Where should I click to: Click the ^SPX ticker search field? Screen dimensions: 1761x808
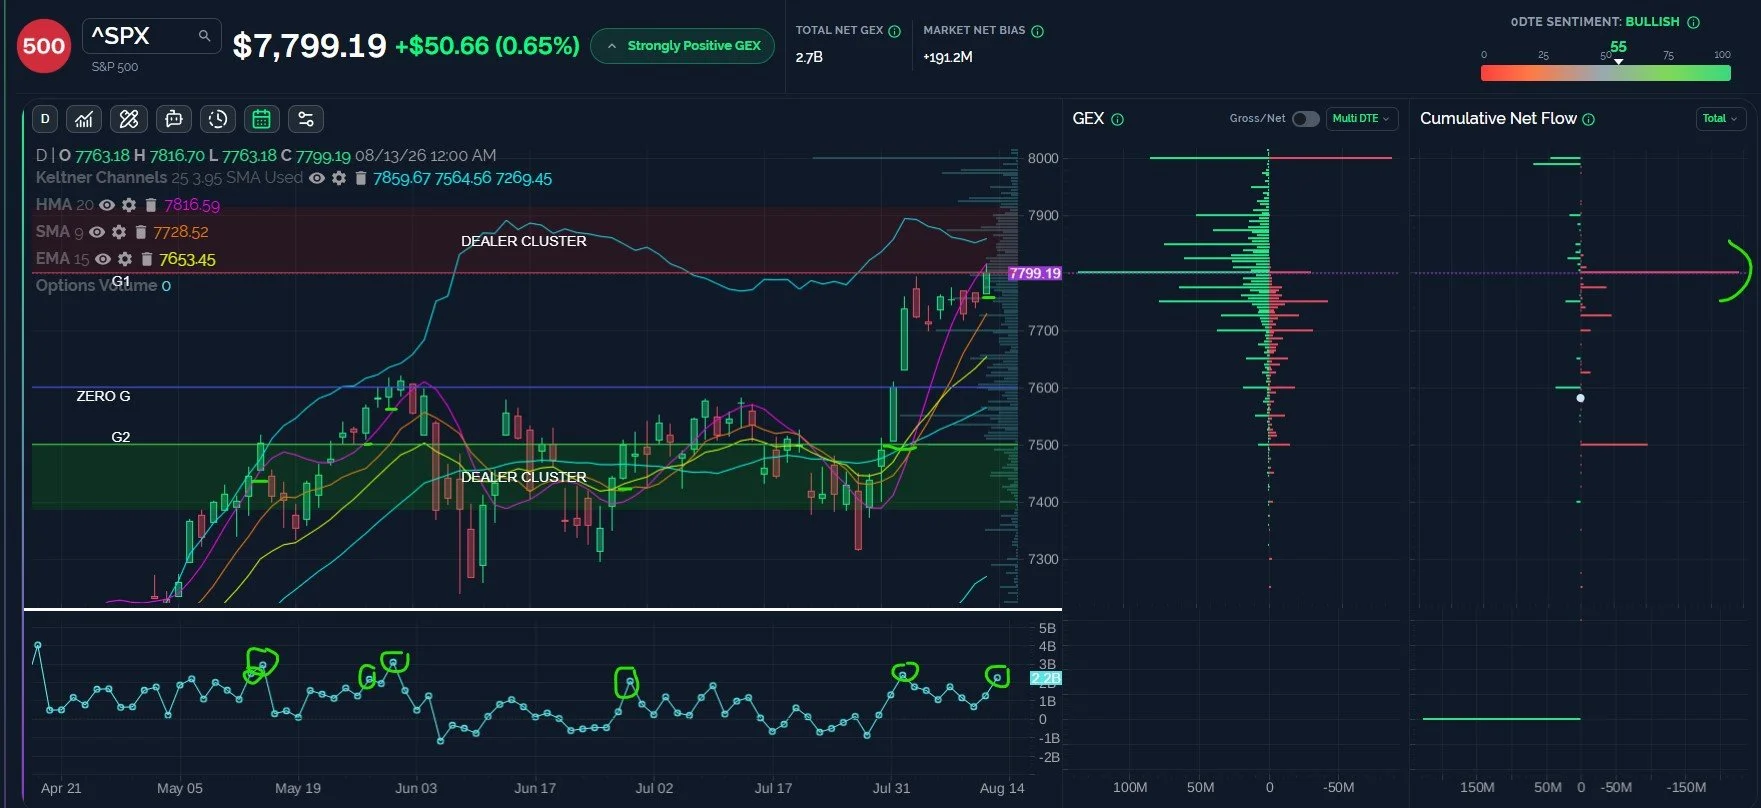coord(152,36)
